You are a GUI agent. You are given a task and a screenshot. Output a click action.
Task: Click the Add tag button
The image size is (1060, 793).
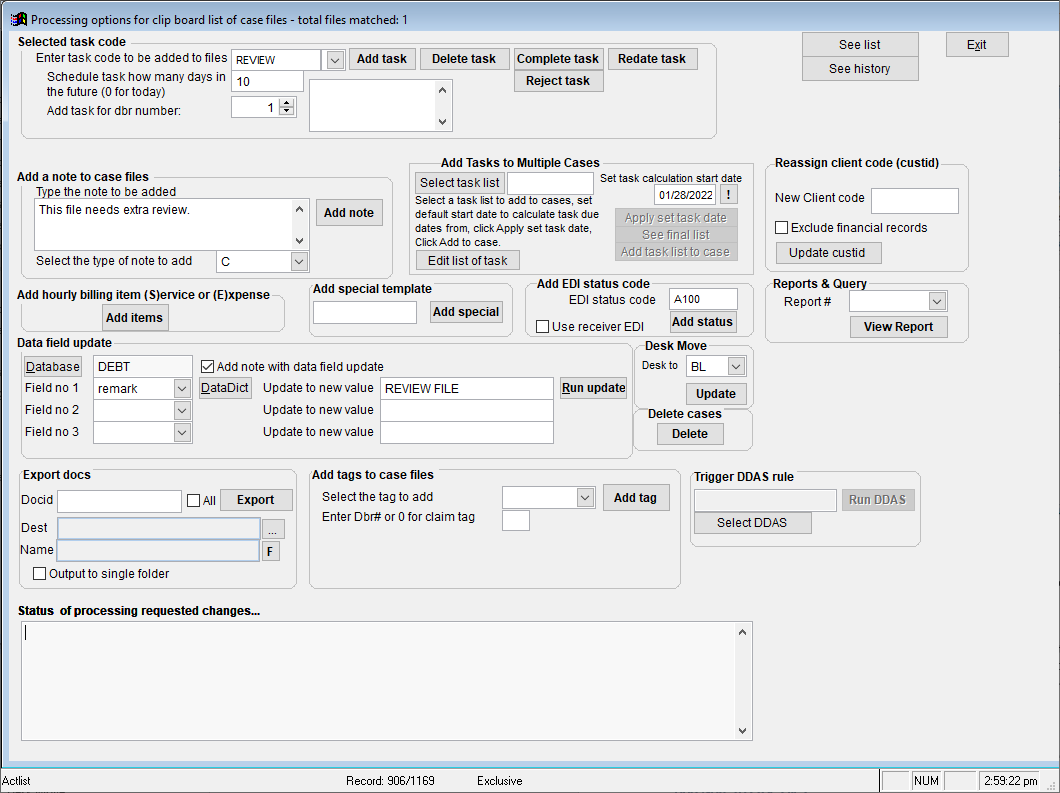pos(635,498)
